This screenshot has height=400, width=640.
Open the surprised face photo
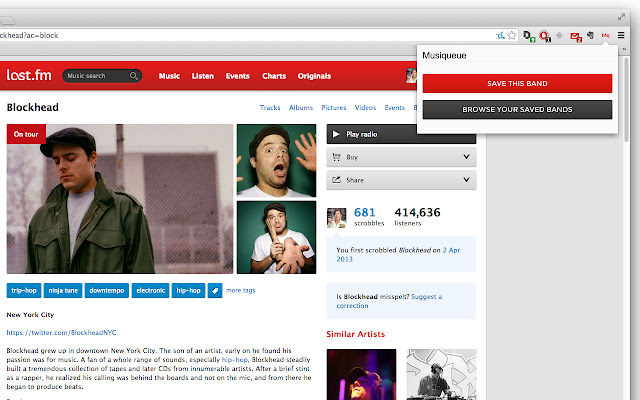coord(276,160)
